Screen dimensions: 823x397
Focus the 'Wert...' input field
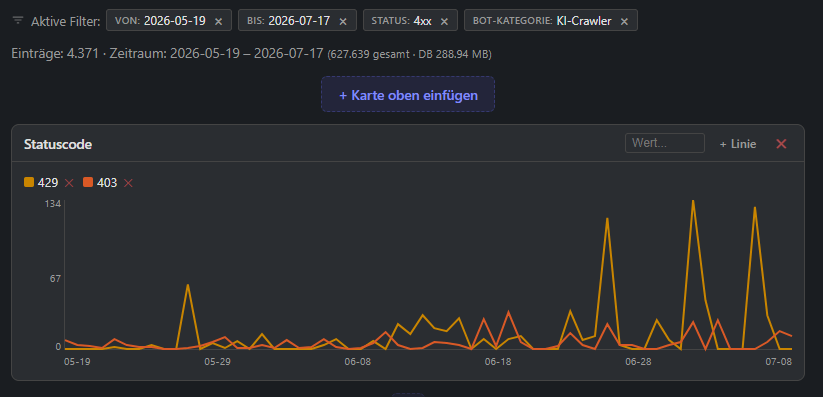(664, 143)
